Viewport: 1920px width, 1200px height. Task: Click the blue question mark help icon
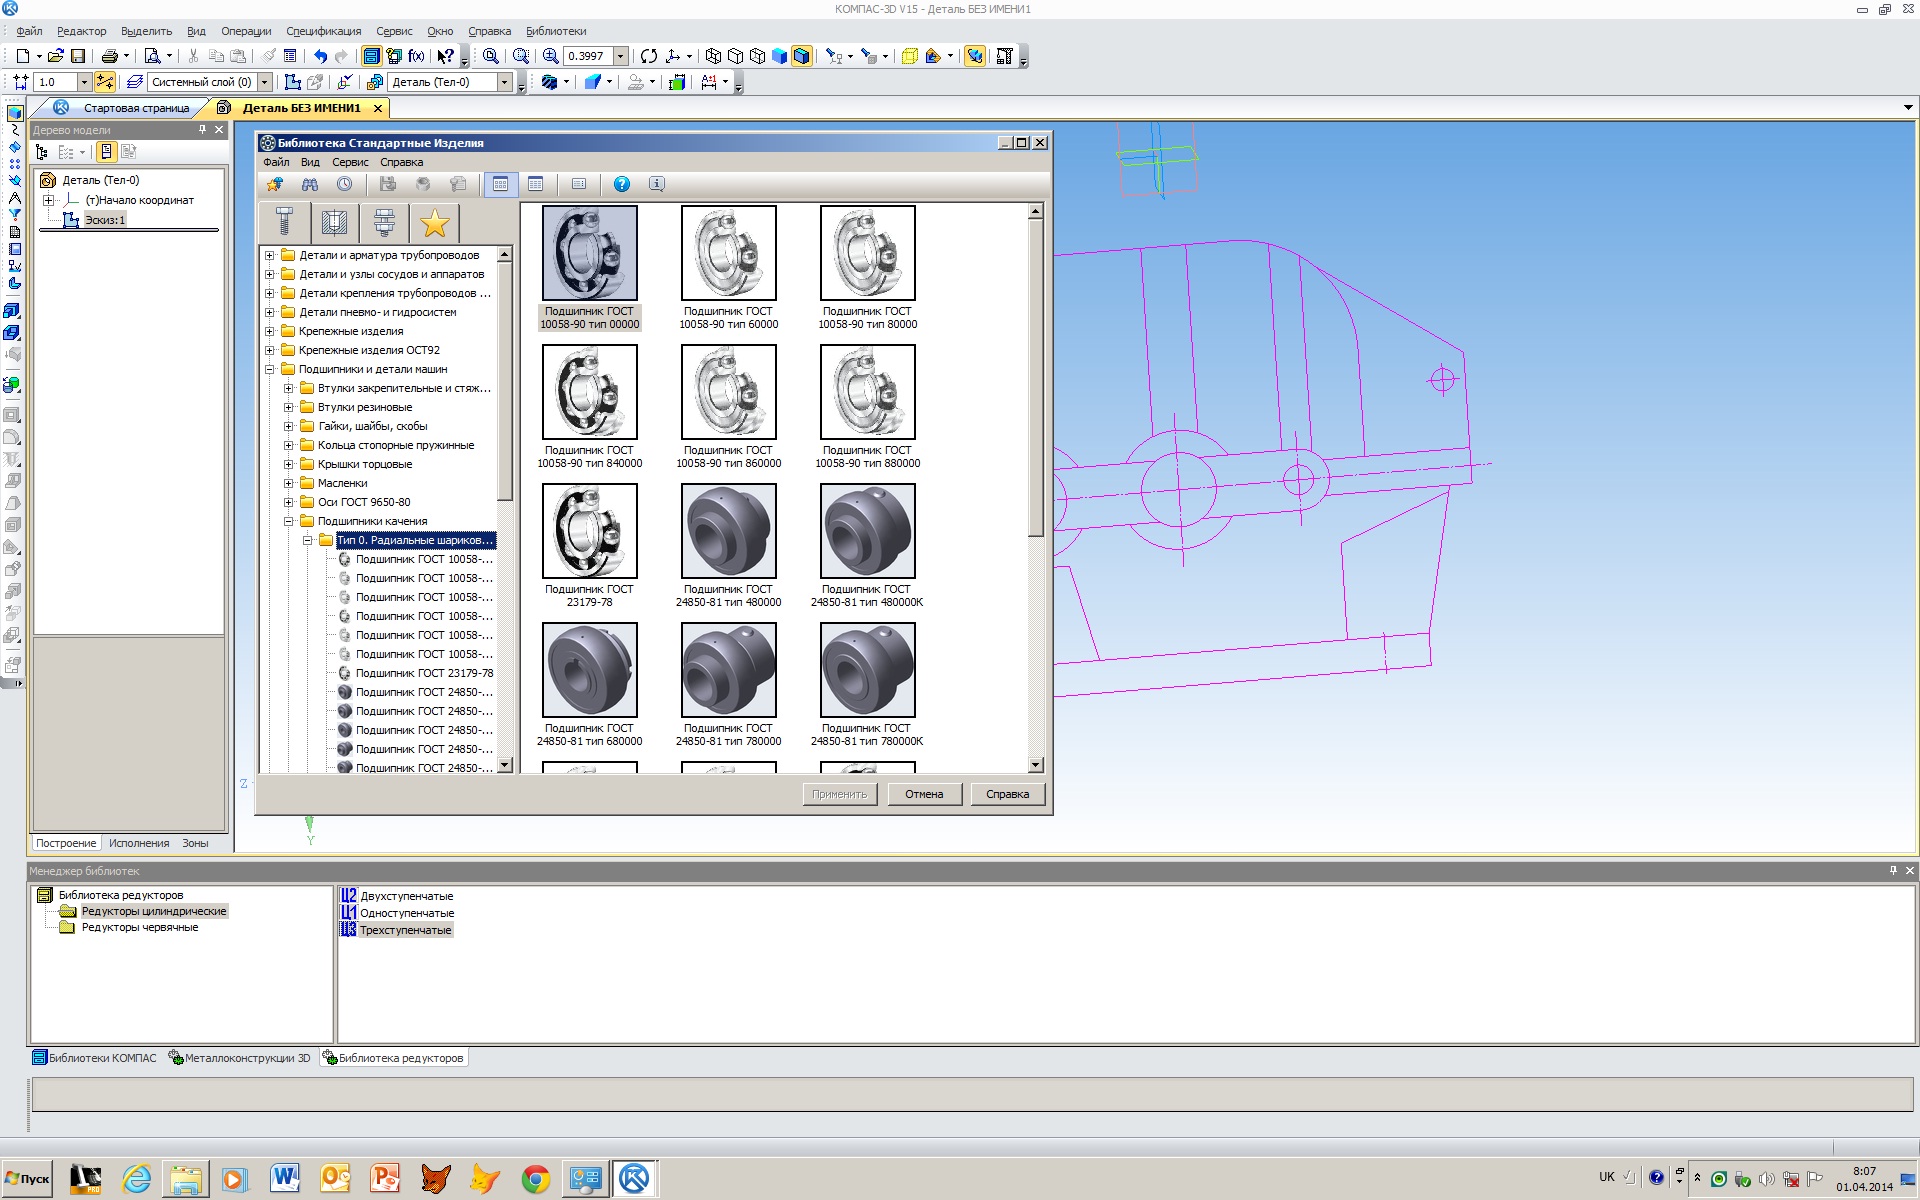coord(621,184)
